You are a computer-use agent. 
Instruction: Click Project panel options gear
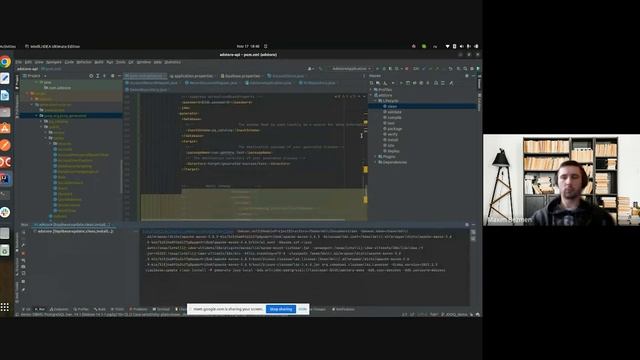[112, 76]
